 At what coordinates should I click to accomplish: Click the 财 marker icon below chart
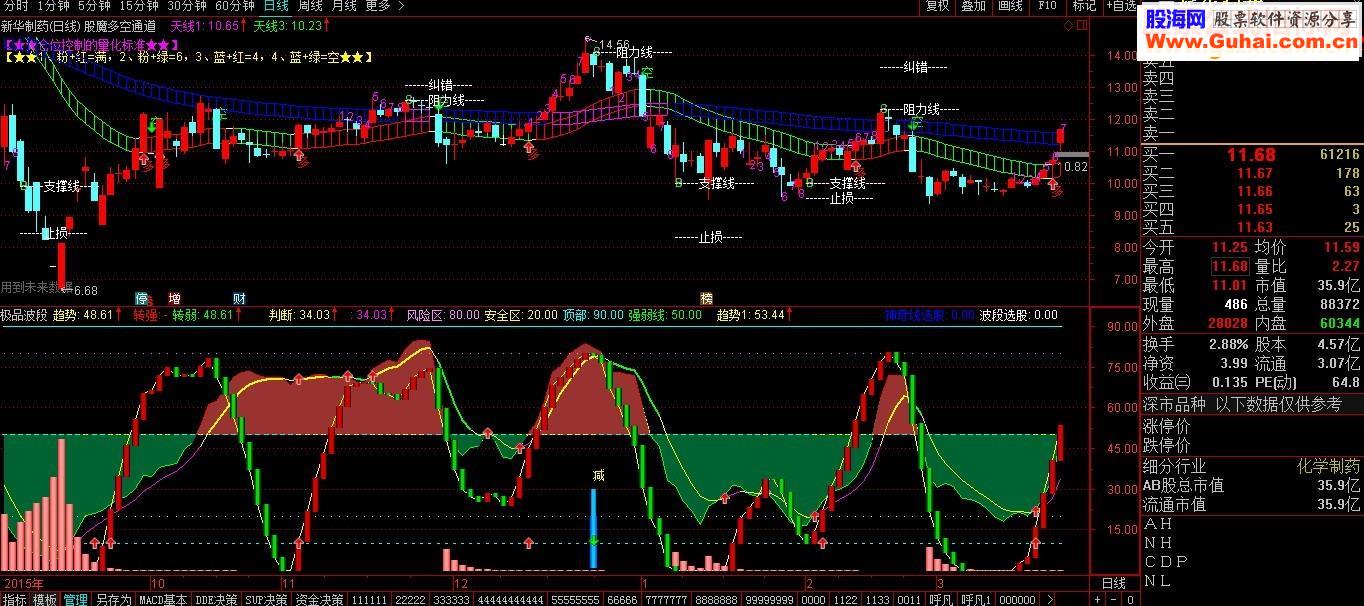(x=240, y=298)
